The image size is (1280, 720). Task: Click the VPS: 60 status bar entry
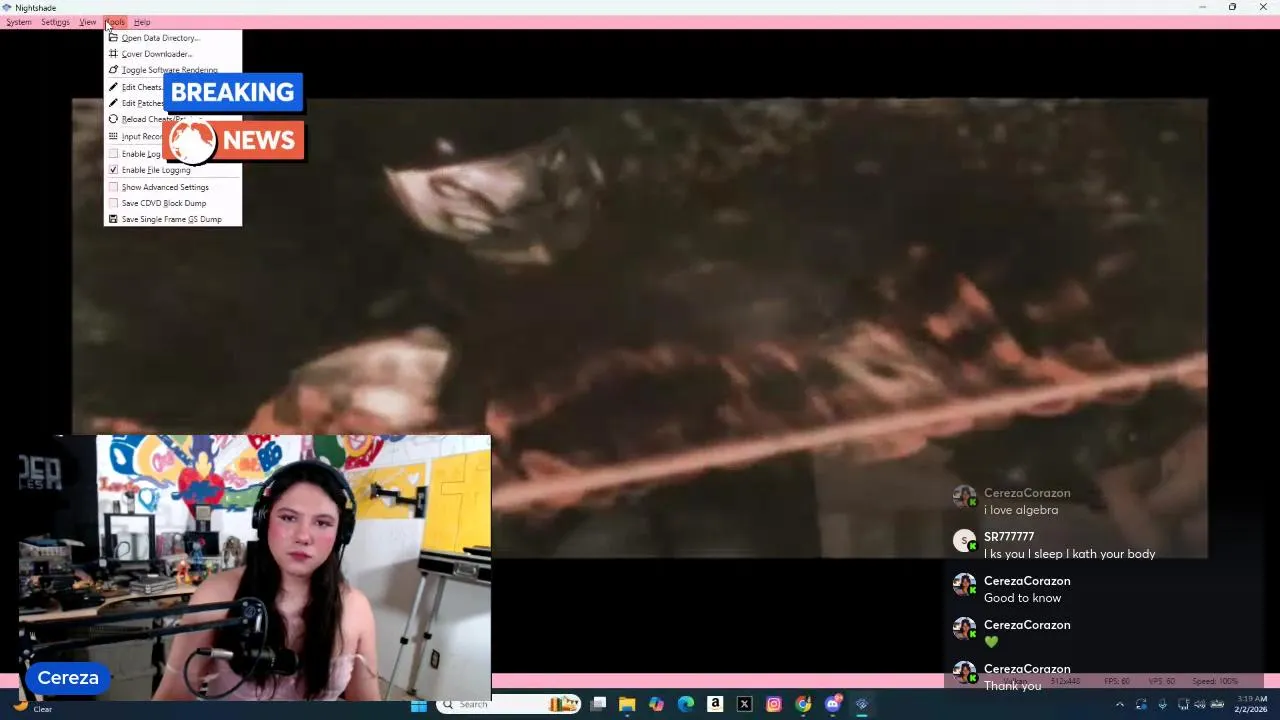1162,681
